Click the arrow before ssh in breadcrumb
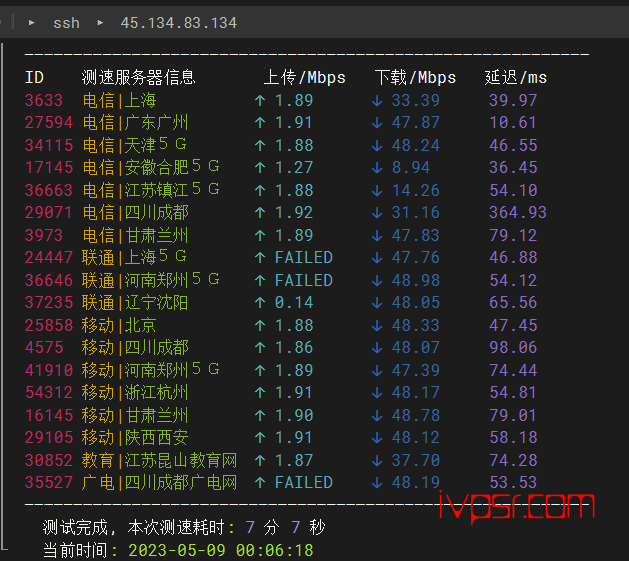 (x=31, y=23)
